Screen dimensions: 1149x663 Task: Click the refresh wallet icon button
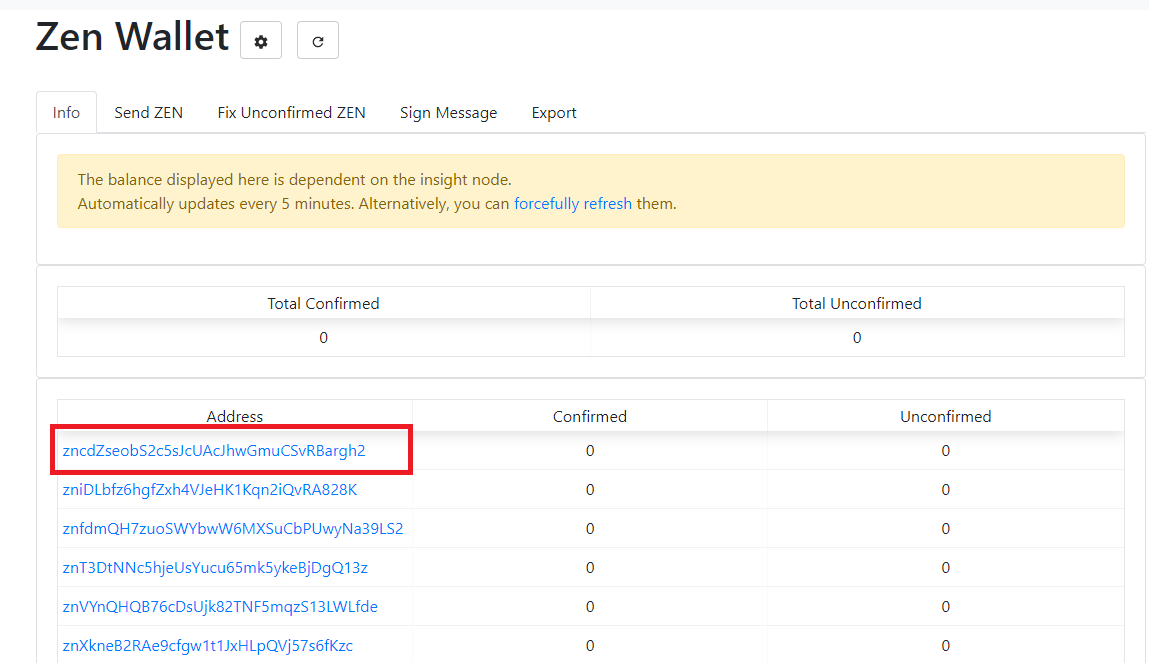(x=317, y=40)
